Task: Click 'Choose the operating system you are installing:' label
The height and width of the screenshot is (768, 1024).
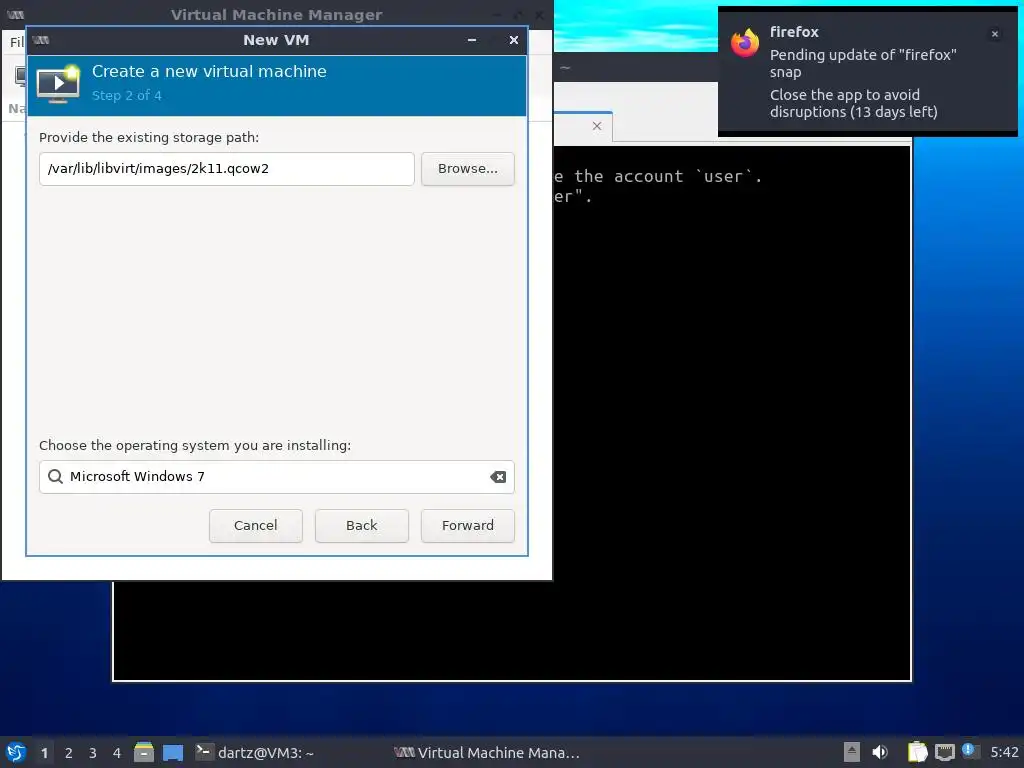Action: click(195, 445)
